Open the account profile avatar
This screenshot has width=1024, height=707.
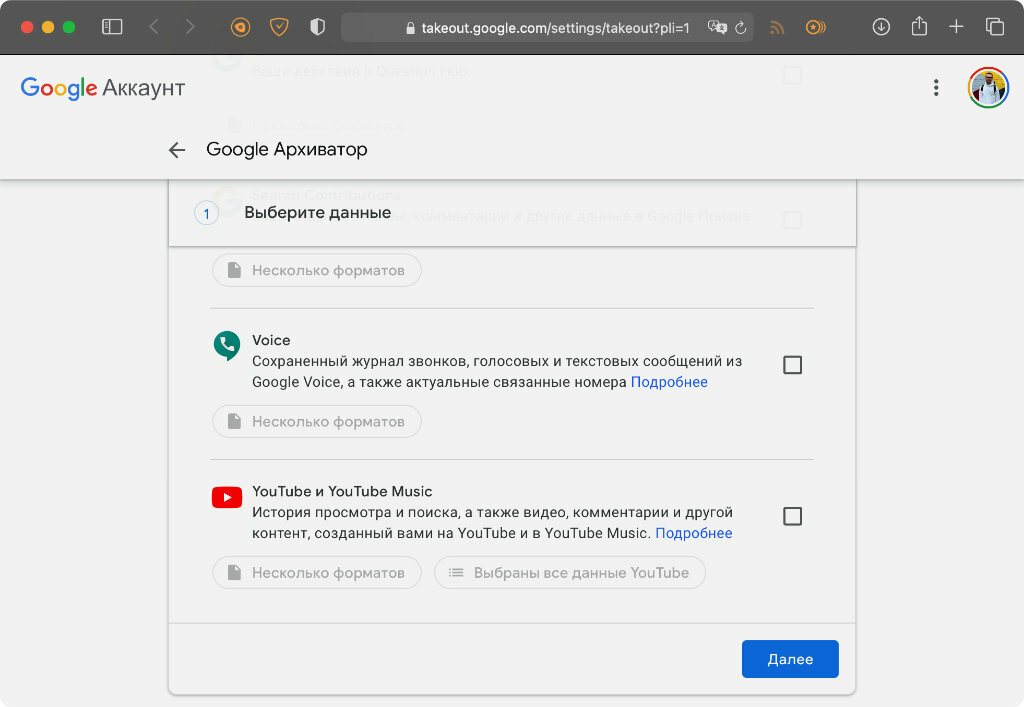988,87
